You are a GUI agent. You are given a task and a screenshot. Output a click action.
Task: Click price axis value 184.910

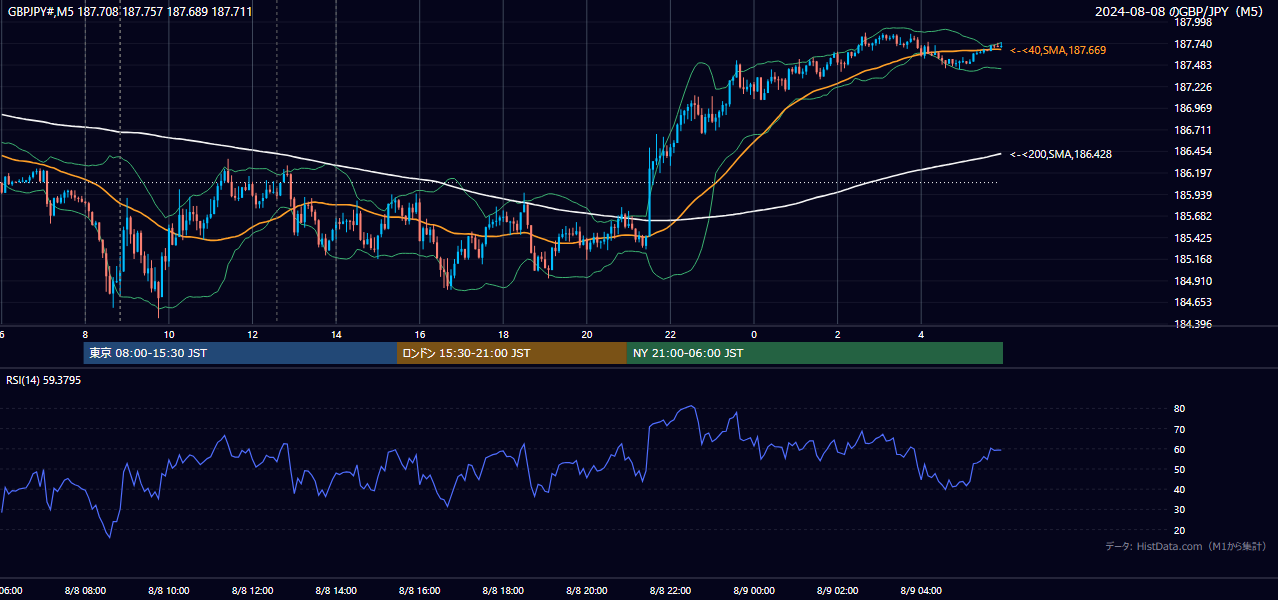[x=1193, y=281]
